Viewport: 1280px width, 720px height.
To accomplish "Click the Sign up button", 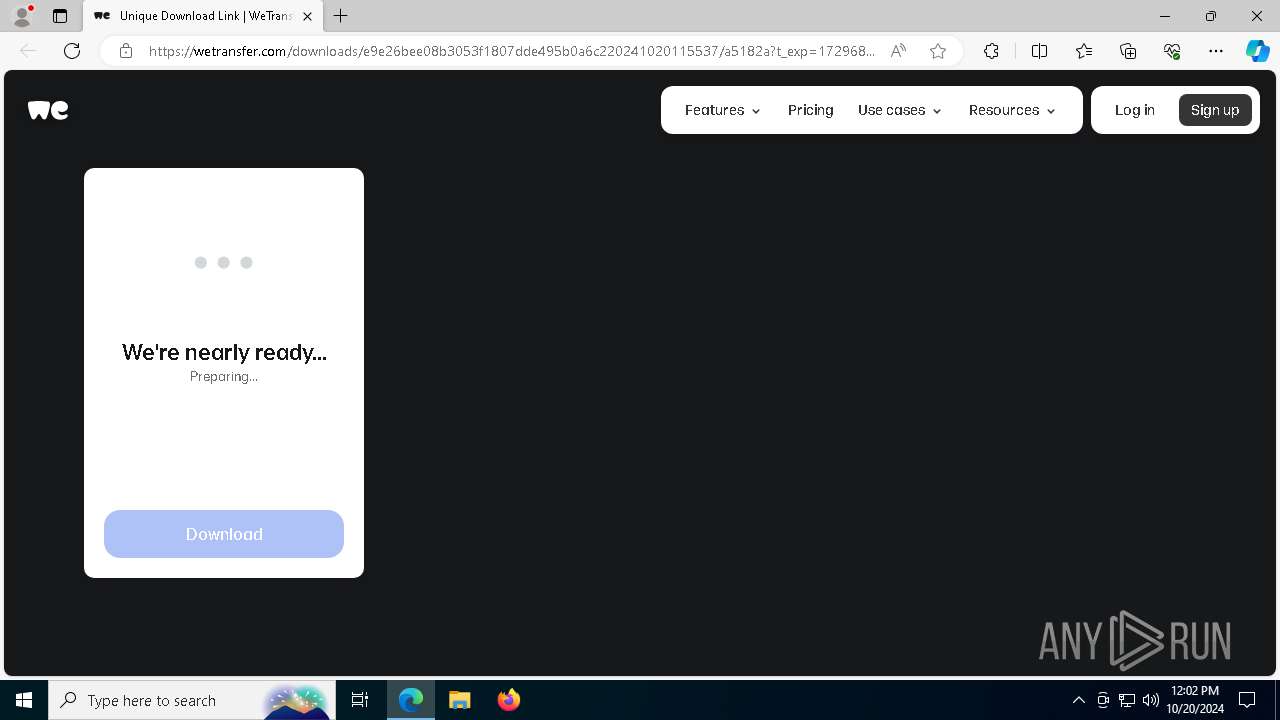I will pyautogui.click(x=1215, y=110).
